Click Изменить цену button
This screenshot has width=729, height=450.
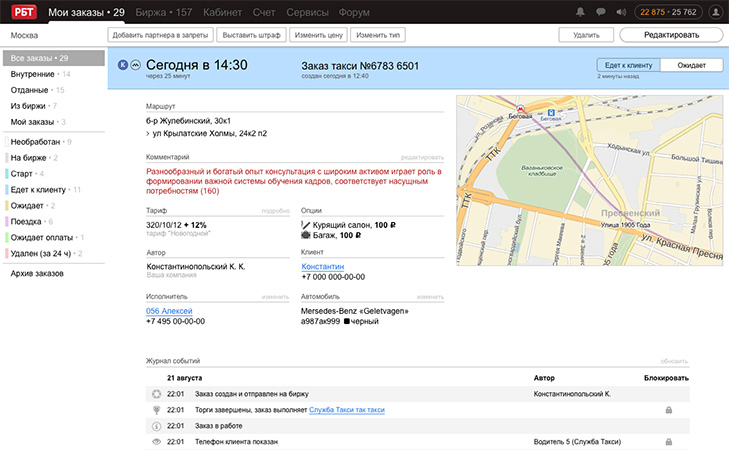pos(318,35)
